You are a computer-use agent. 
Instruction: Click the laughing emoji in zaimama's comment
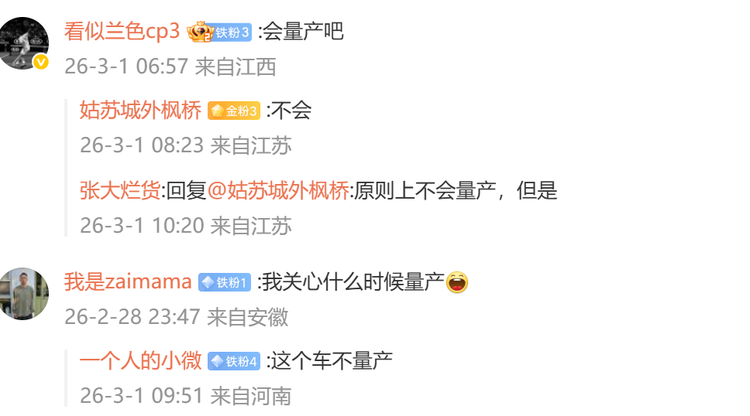click(x=457, y=282)
